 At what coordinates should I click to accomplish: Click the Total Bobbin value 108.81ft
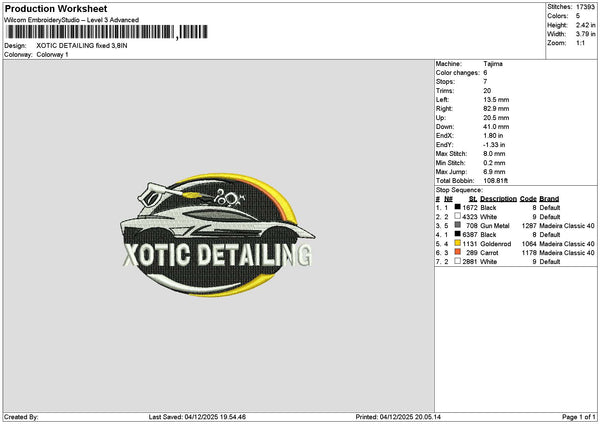(496, 181)
